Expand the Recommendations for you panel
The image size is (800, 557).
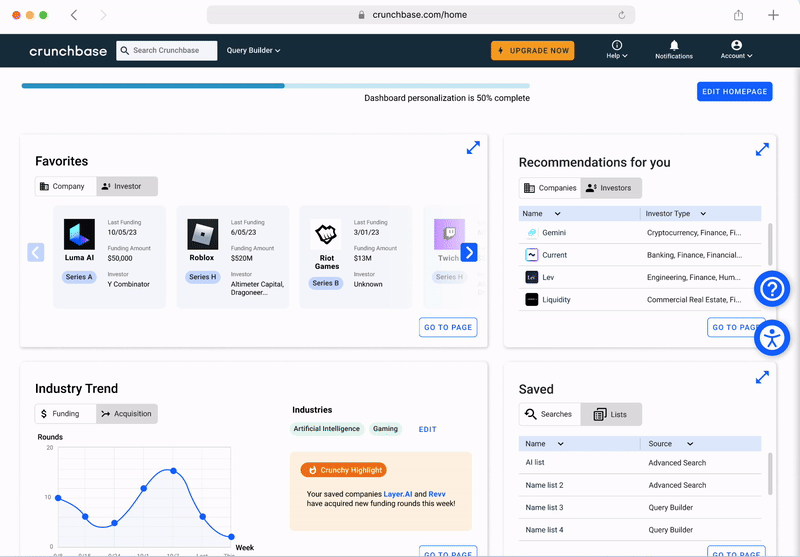tap(762, 149)
